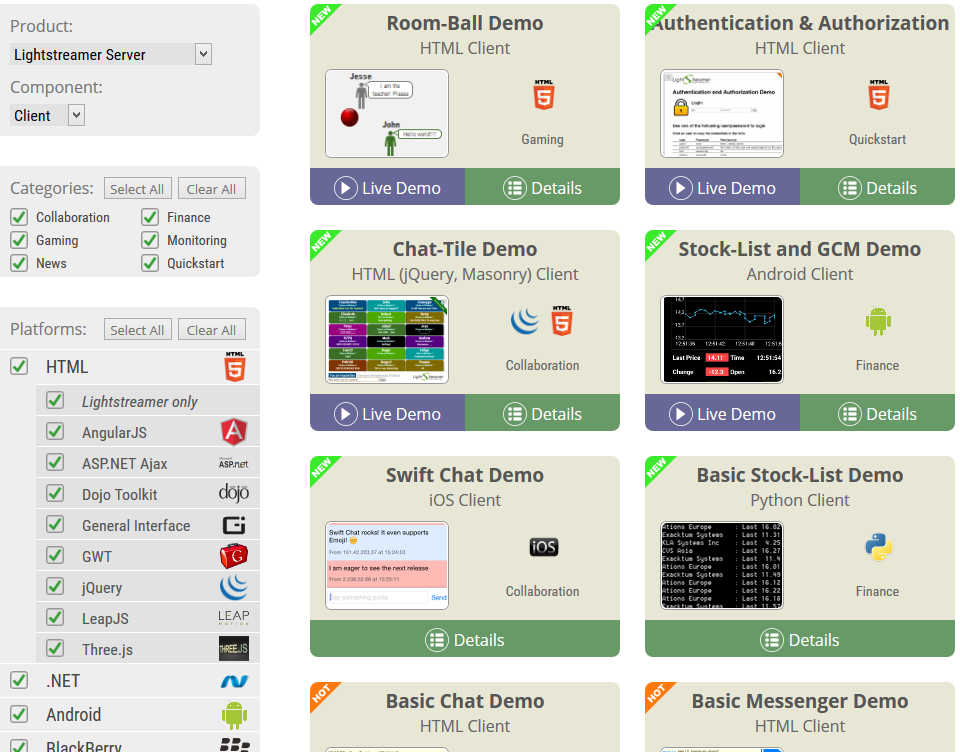Image resolution: width=960 pixels, height=752 pixels.
Task: Toggle the ASP.NET Ajax checkbox
Action: pyautogui.click(x=55, y=462)
